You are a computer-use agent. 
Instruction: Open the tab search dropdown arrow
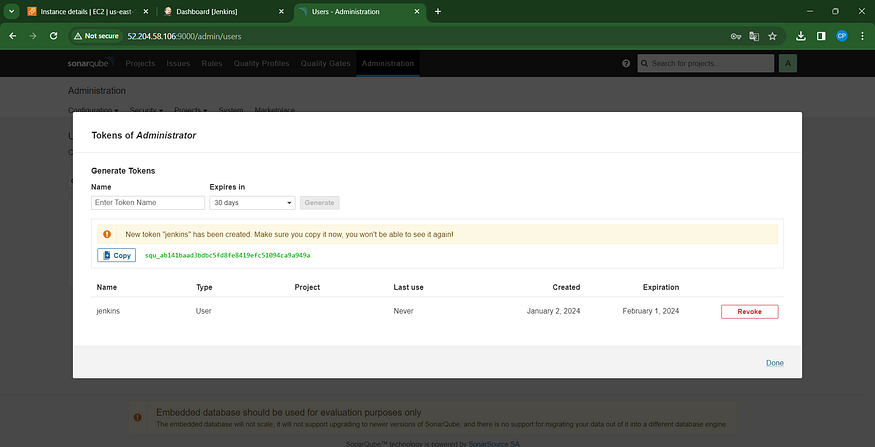click(11, 11)
